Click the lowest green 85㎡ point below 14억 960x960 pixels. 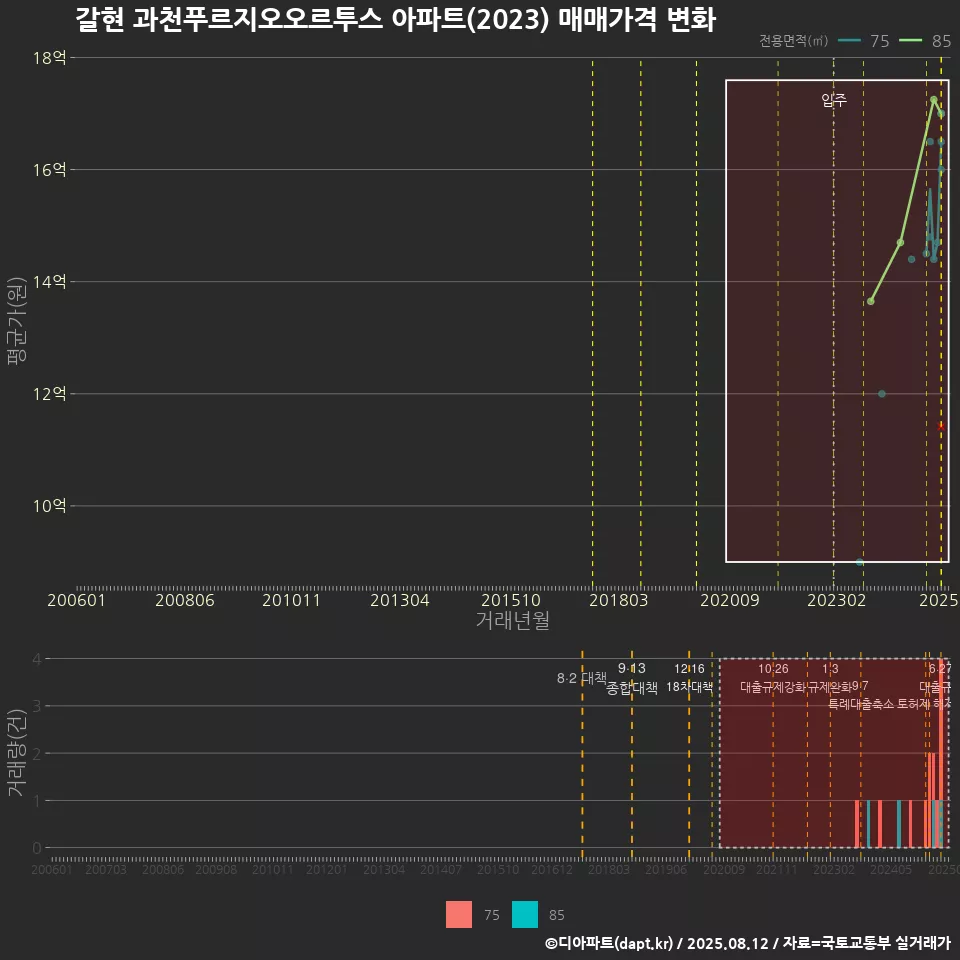871,301
